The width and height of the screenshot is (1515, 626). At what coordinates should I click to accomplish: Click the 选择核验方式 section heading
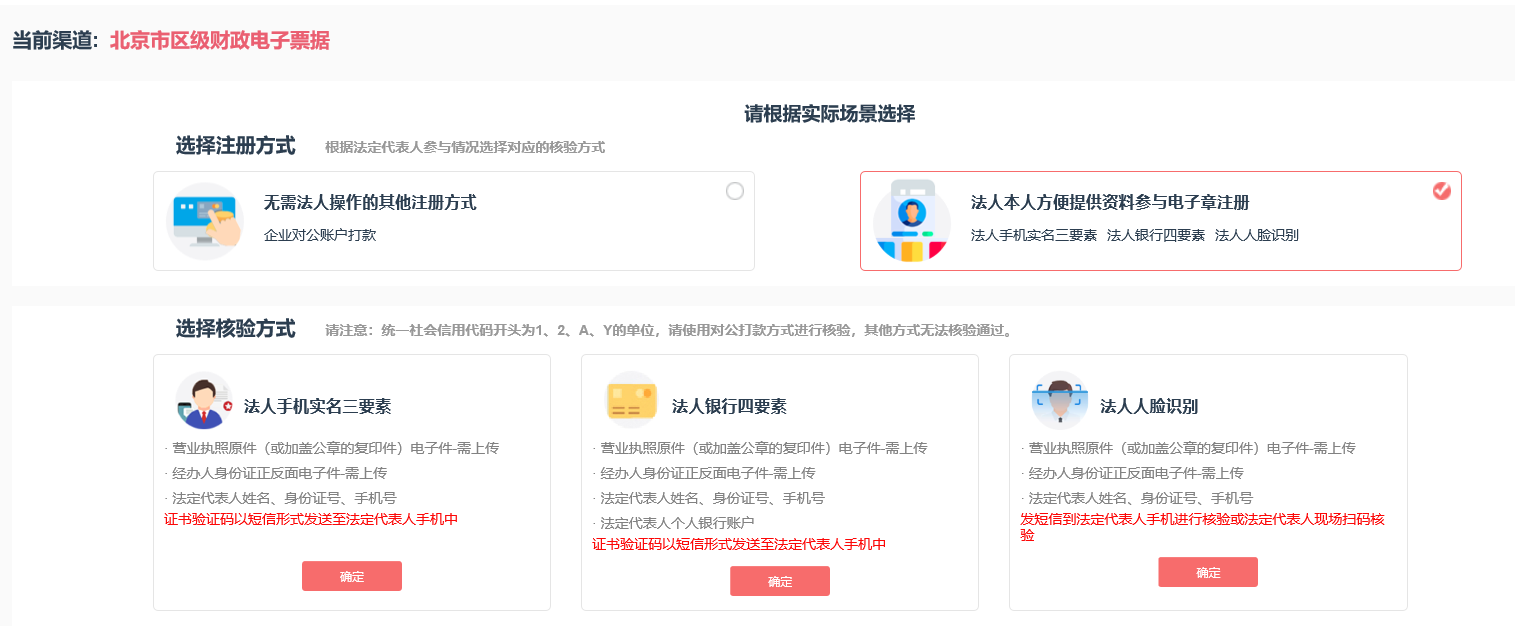[235, 329]
